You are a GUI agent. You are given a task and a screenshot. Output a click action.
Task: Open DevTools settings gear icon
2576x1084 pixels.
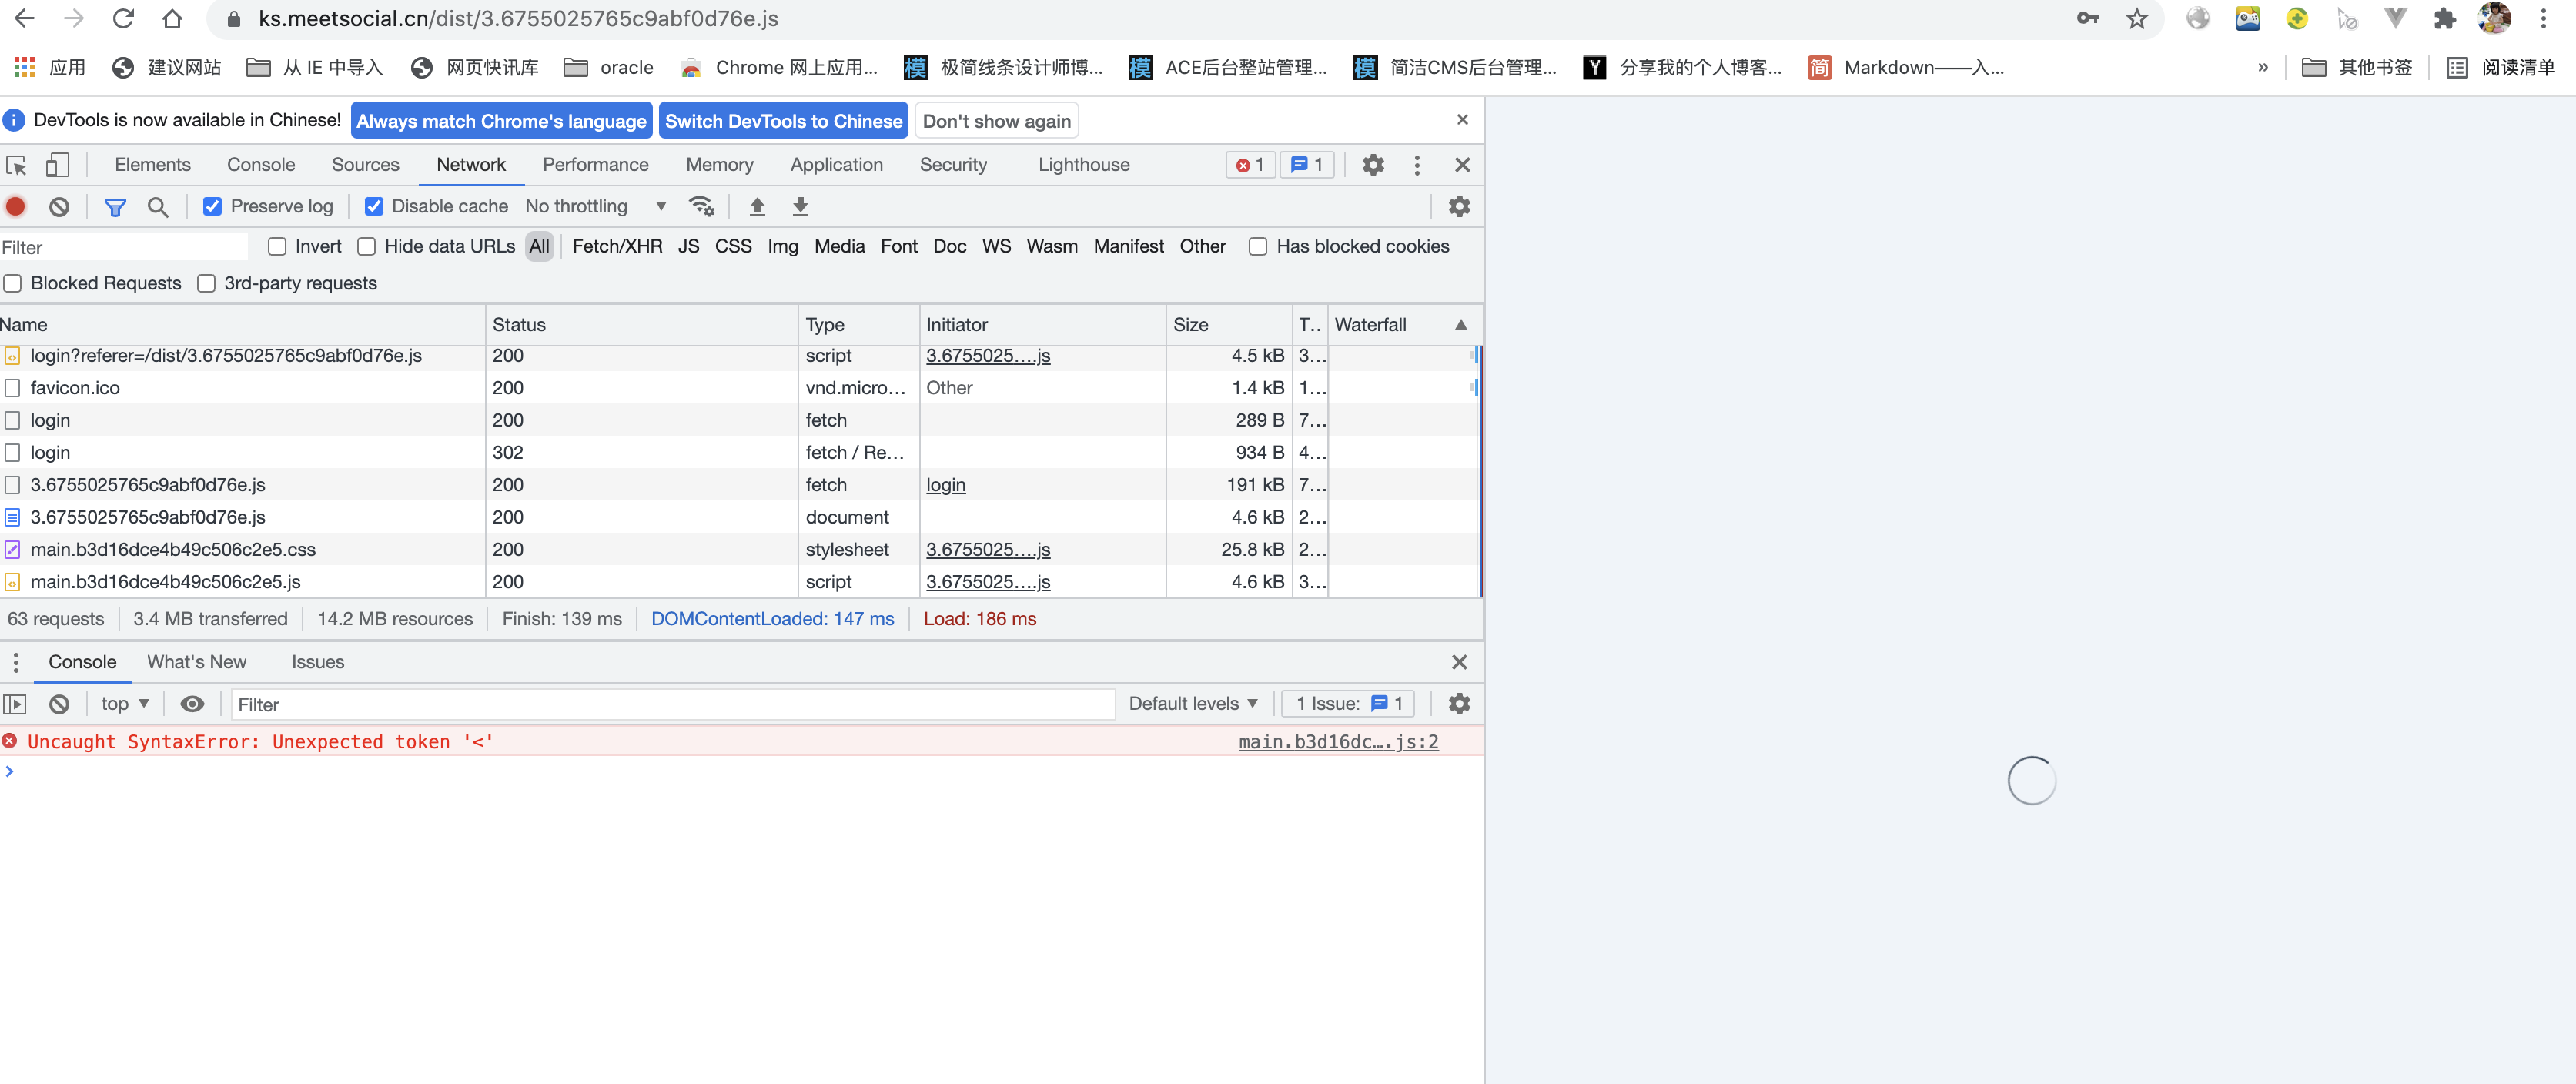(x=1373, y=165)
